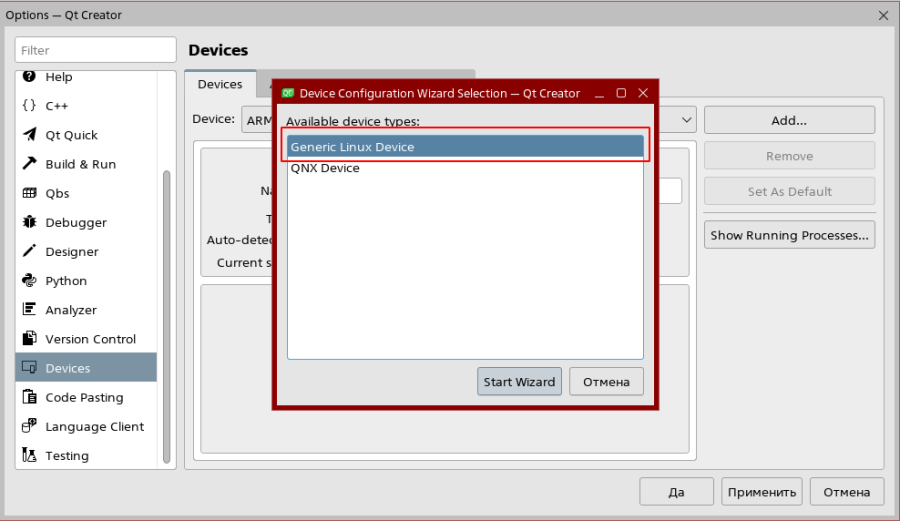Select Version Control category
Image resolution: width=900 pixels, height=521 pixels.
point(89,339)
